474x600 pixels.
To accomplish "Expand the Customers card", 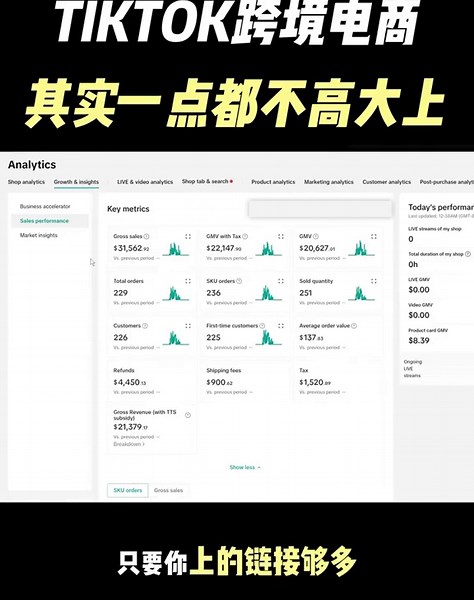I will click(x=188, y=326).
